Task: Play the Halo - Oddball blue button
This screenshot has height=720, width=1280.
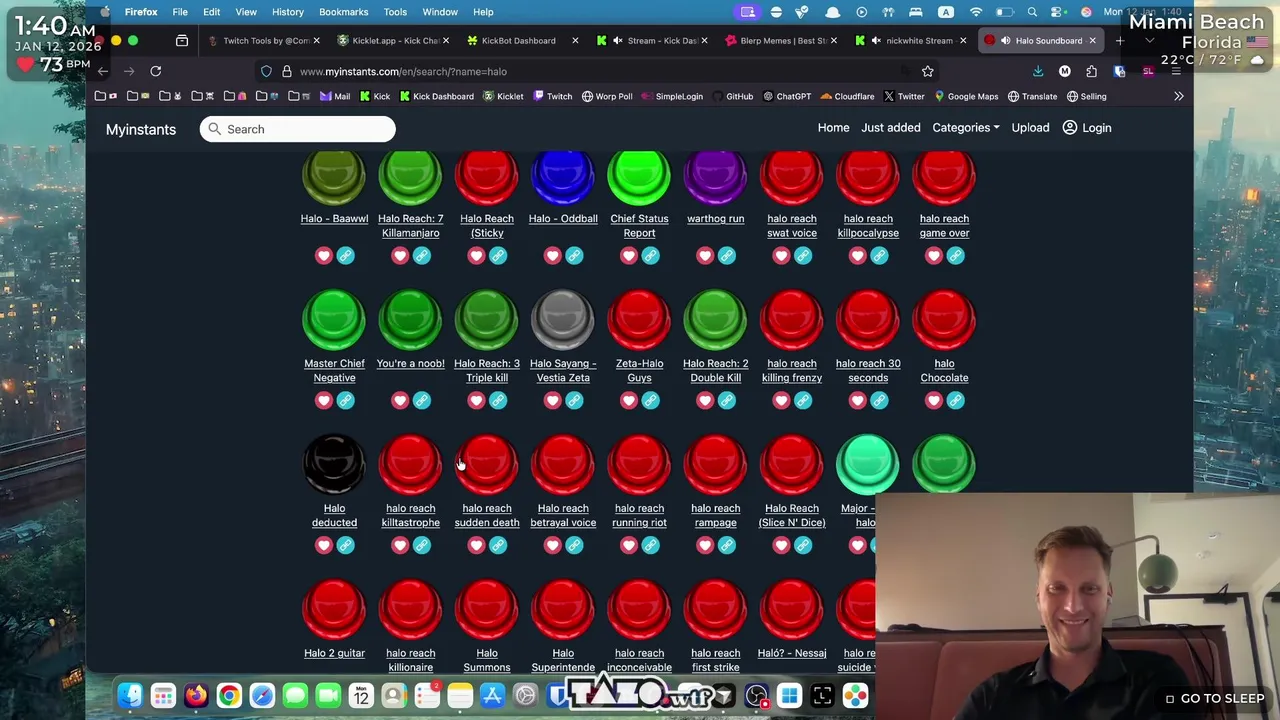Action: click(563, 177)
